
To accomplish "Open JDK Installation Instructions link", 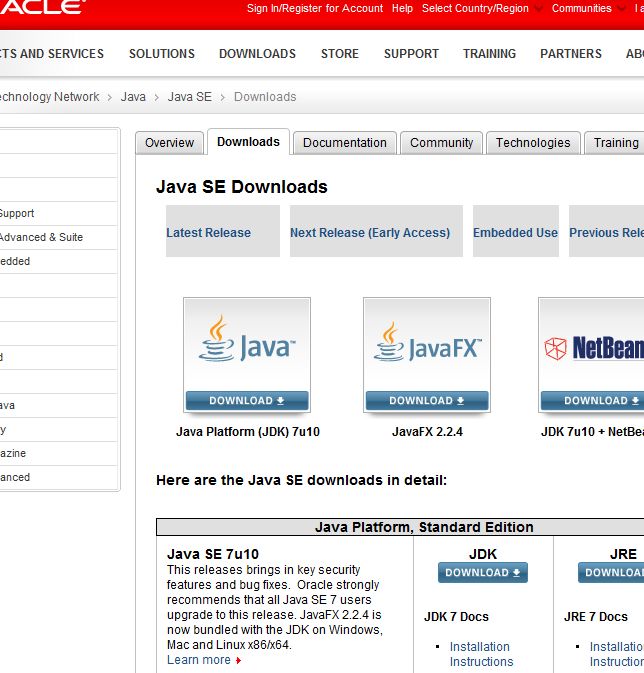I will 481,654.
